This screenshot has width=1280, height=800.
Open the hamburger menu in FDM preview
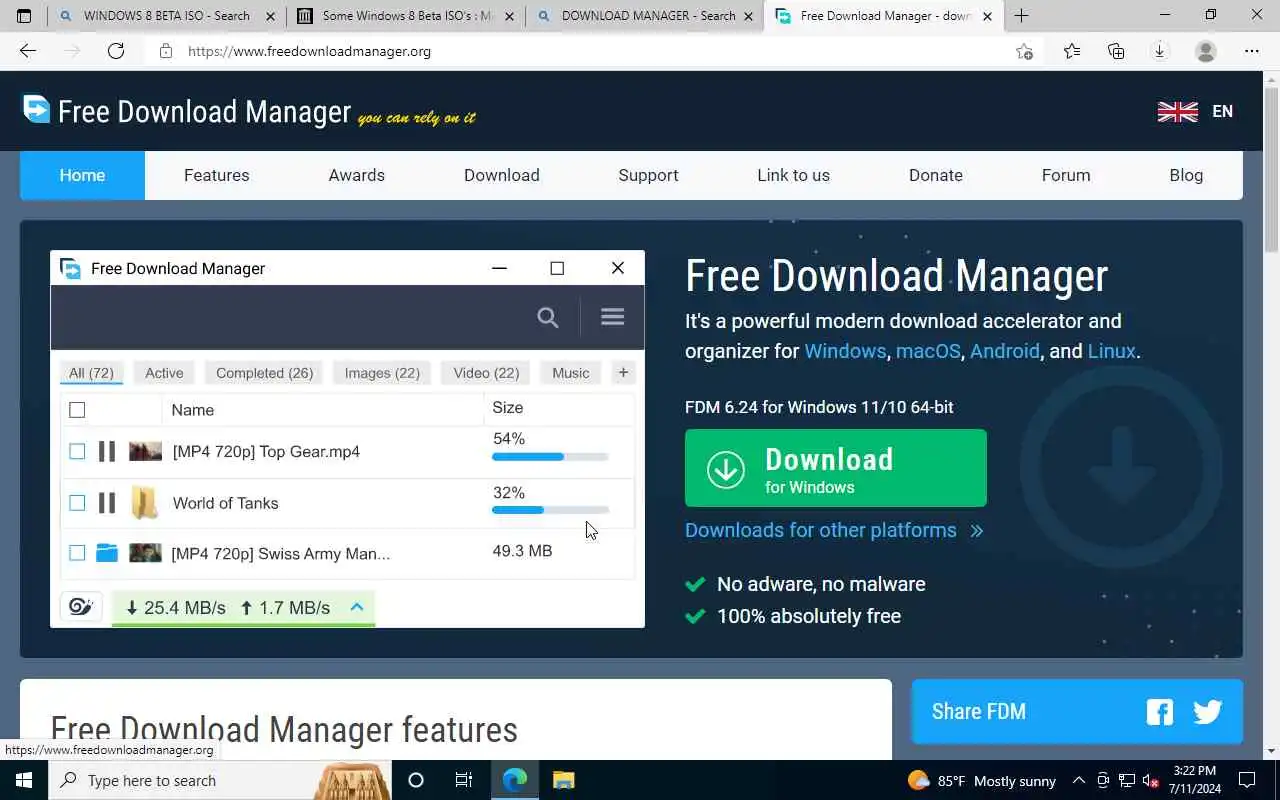613,317
